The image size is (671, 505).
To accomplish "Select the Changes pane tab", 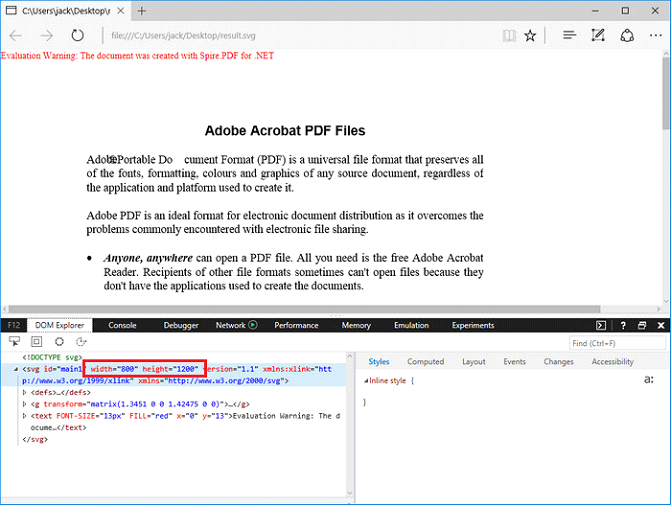I will (x=558, y=362).
